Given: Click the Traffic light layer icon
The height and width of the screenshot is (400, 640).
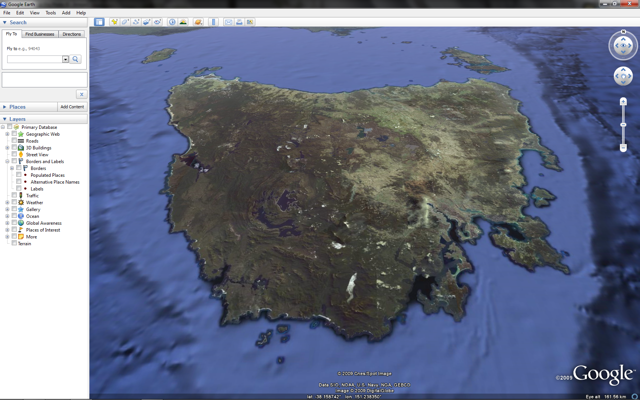Looking at the screenshot, I should pos(21,196).
